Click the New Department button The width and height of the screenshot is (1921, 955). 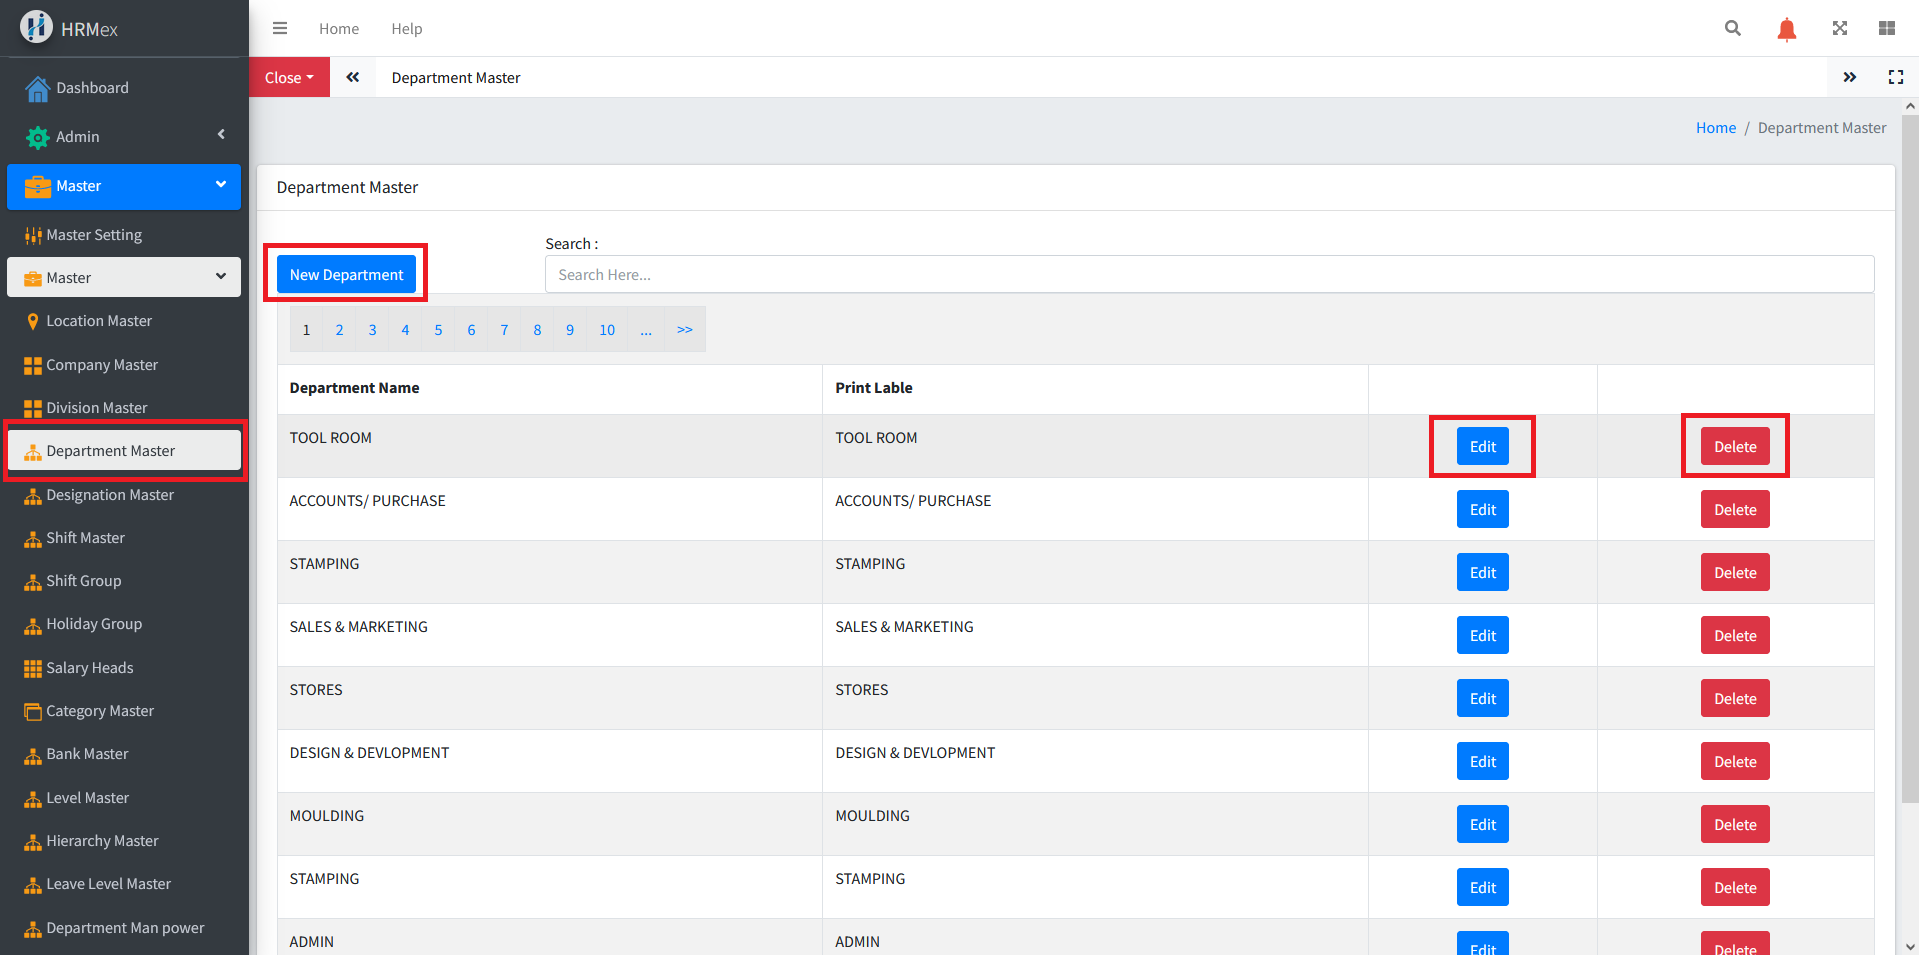tap(346, 275)
